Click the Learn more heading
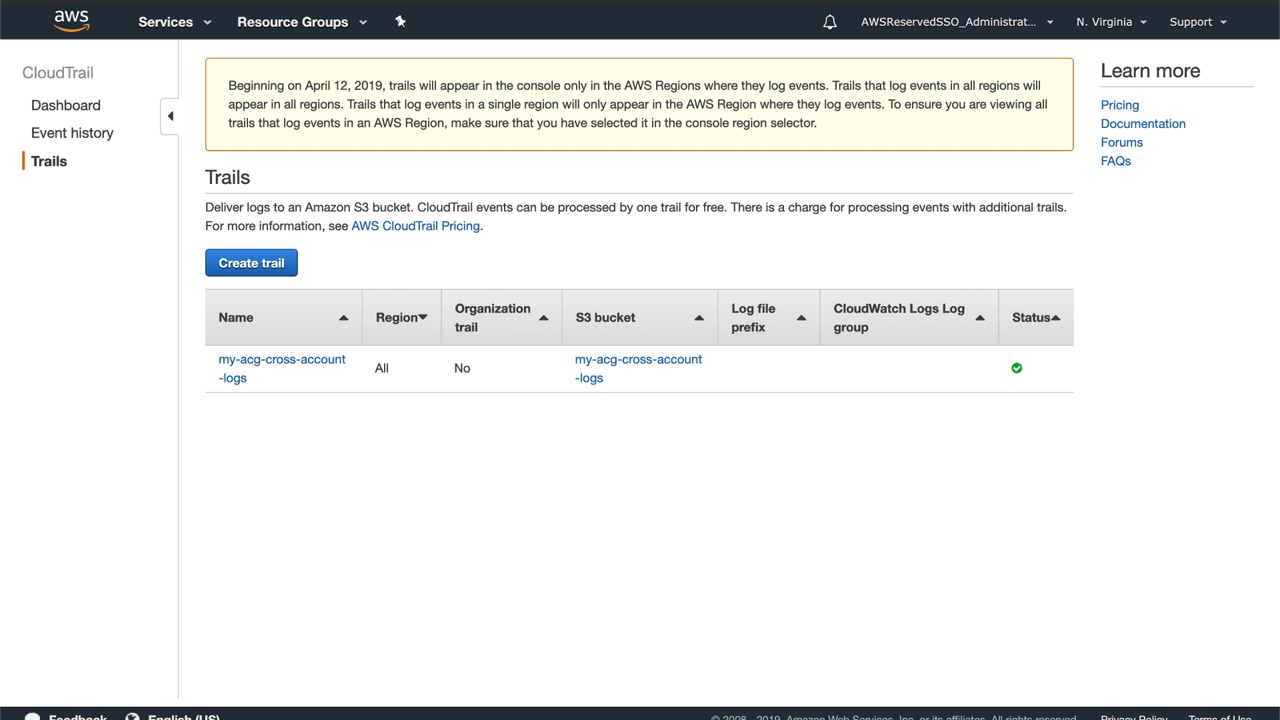1280x720 pixels. coord(1150,71)
